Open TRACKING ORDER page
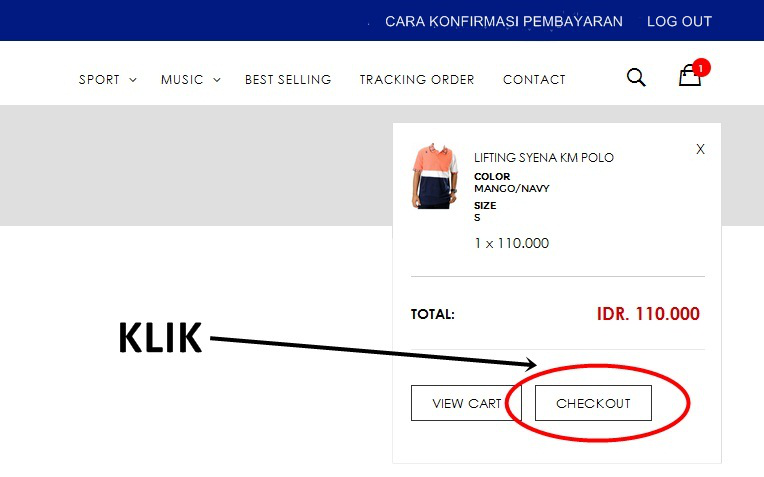This screenshot has height=477, width=764. pyautogui.click(x=417, y=79)
